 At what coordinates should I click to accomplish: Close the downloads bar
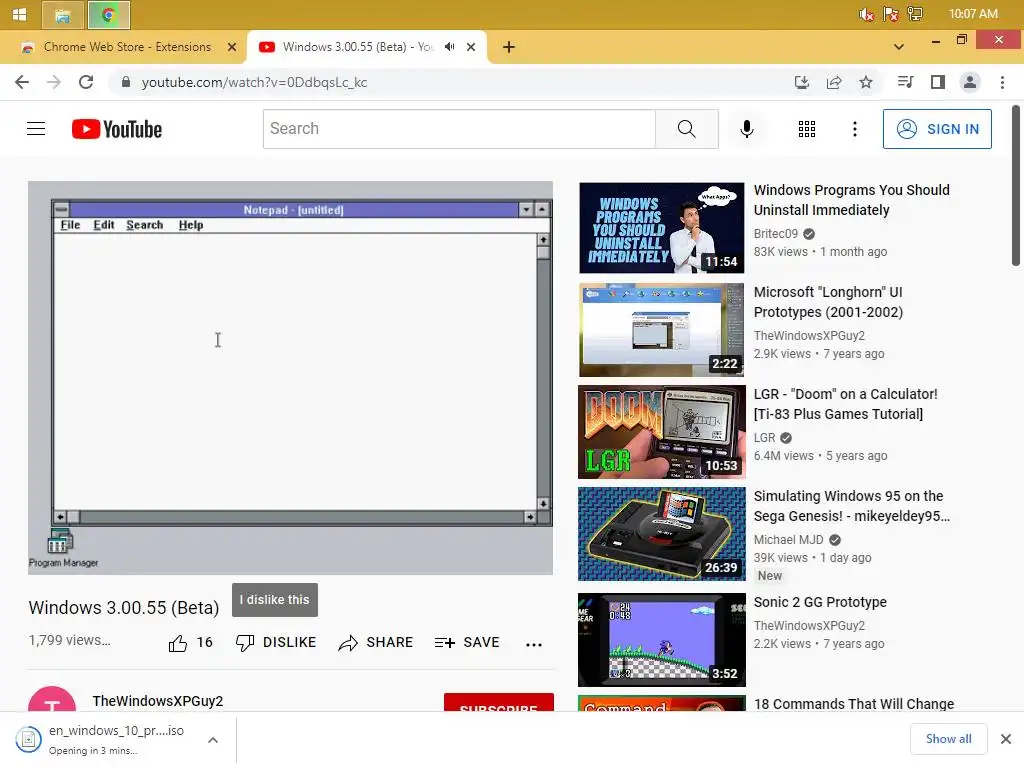tap(1006, 739)
